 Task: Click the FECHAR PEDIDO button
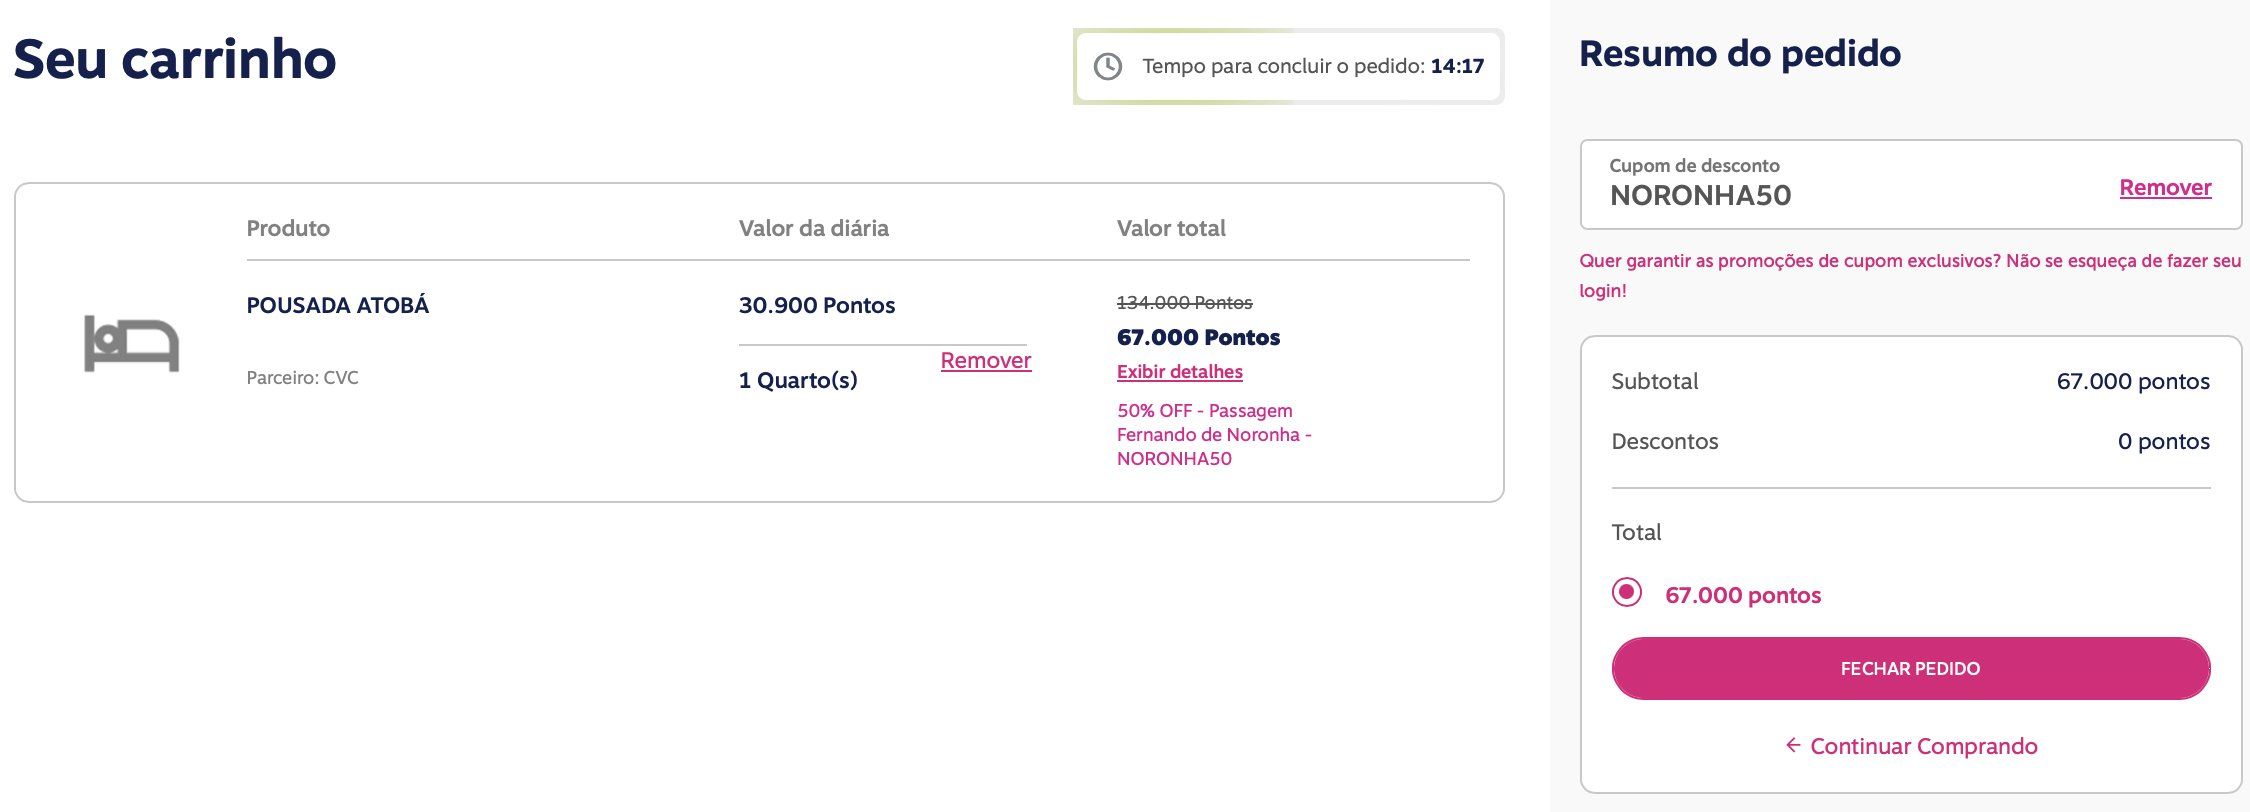click(x=1910, y=668)
